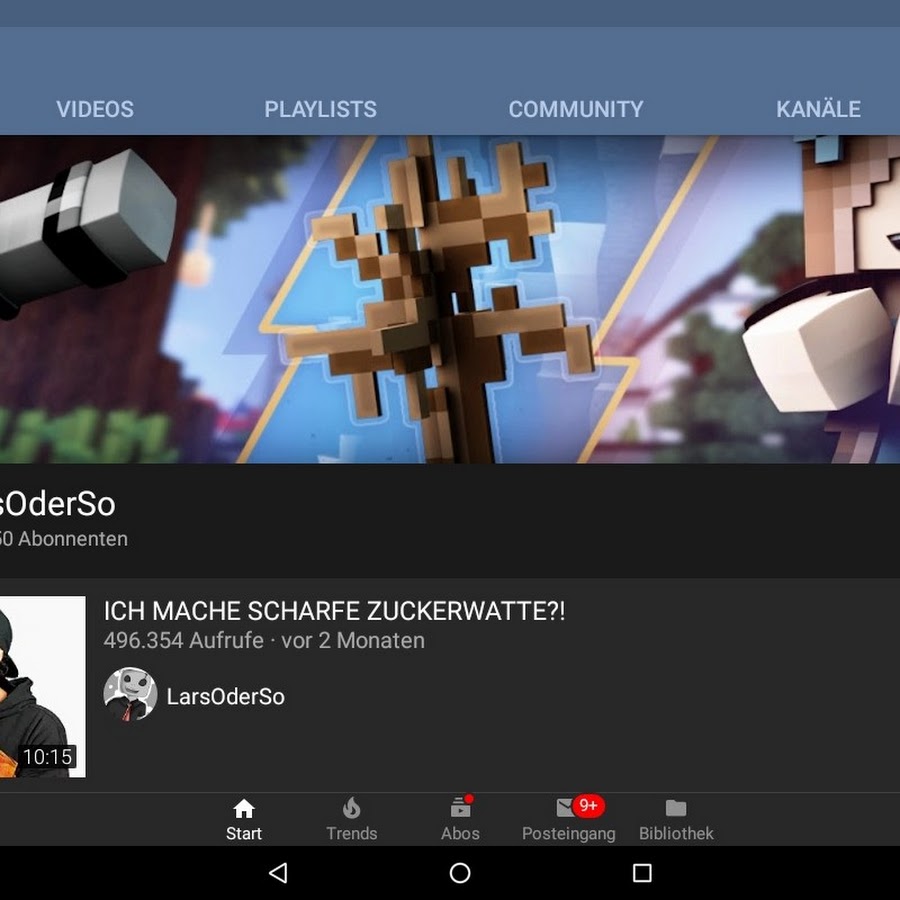
Task: Go to the Kanäle tab
Action: pos(818,109)
